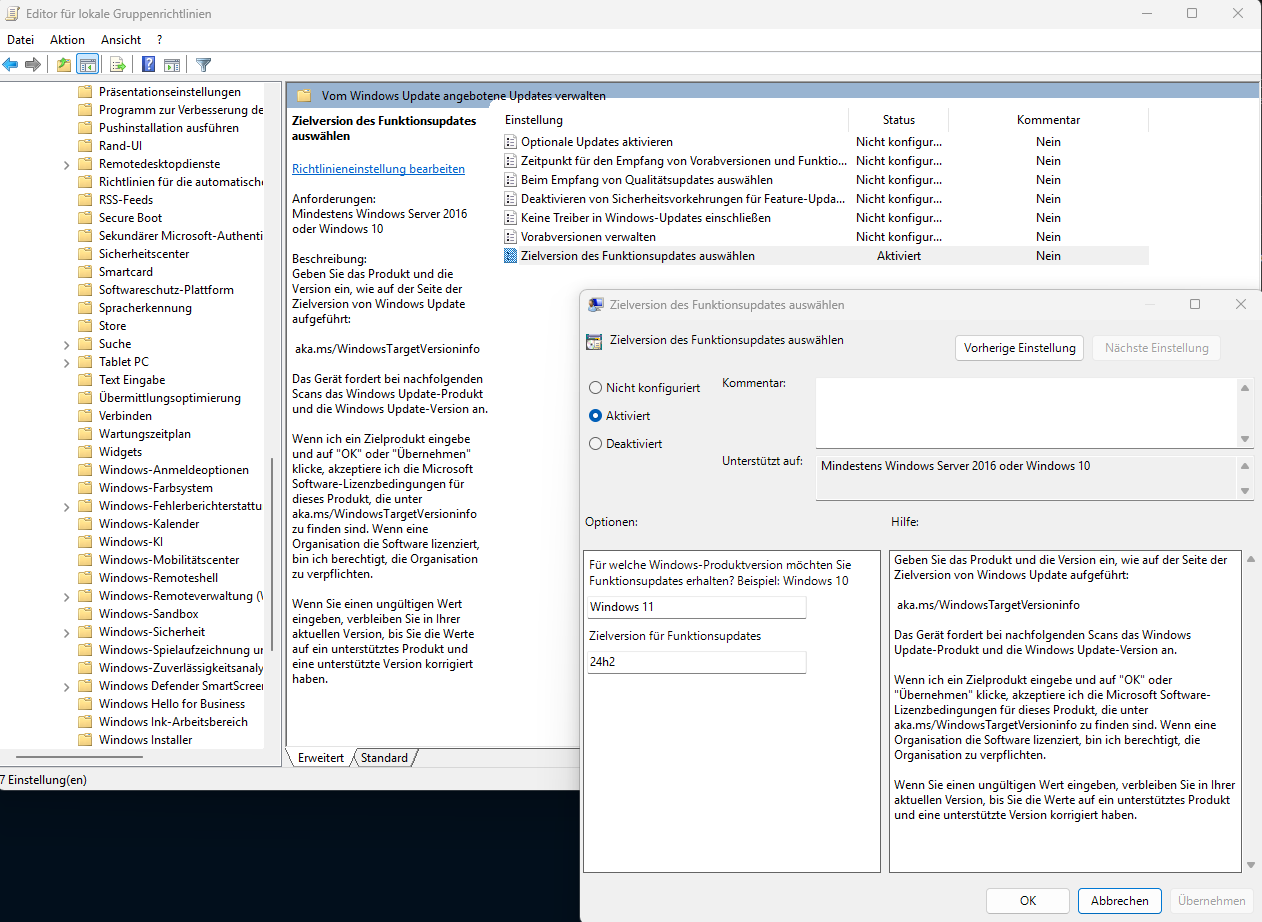Viewport: 1262px width, 922px height.
Task: Expand the Windows-Sicherheit tree node
Action: [x=66, y=632]
